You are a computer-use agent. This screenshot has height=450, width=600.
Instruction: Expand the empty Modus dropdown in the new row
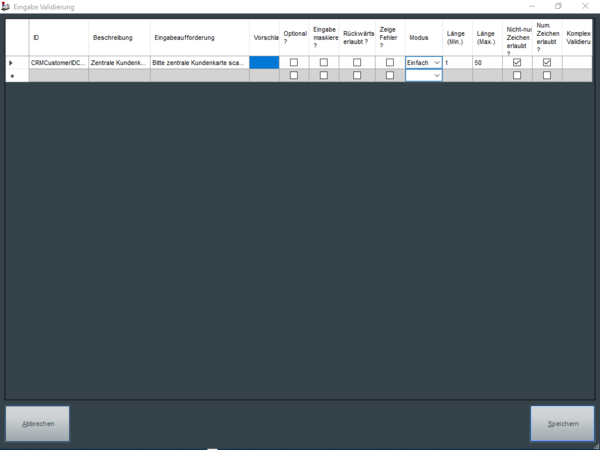click(437, 75)
